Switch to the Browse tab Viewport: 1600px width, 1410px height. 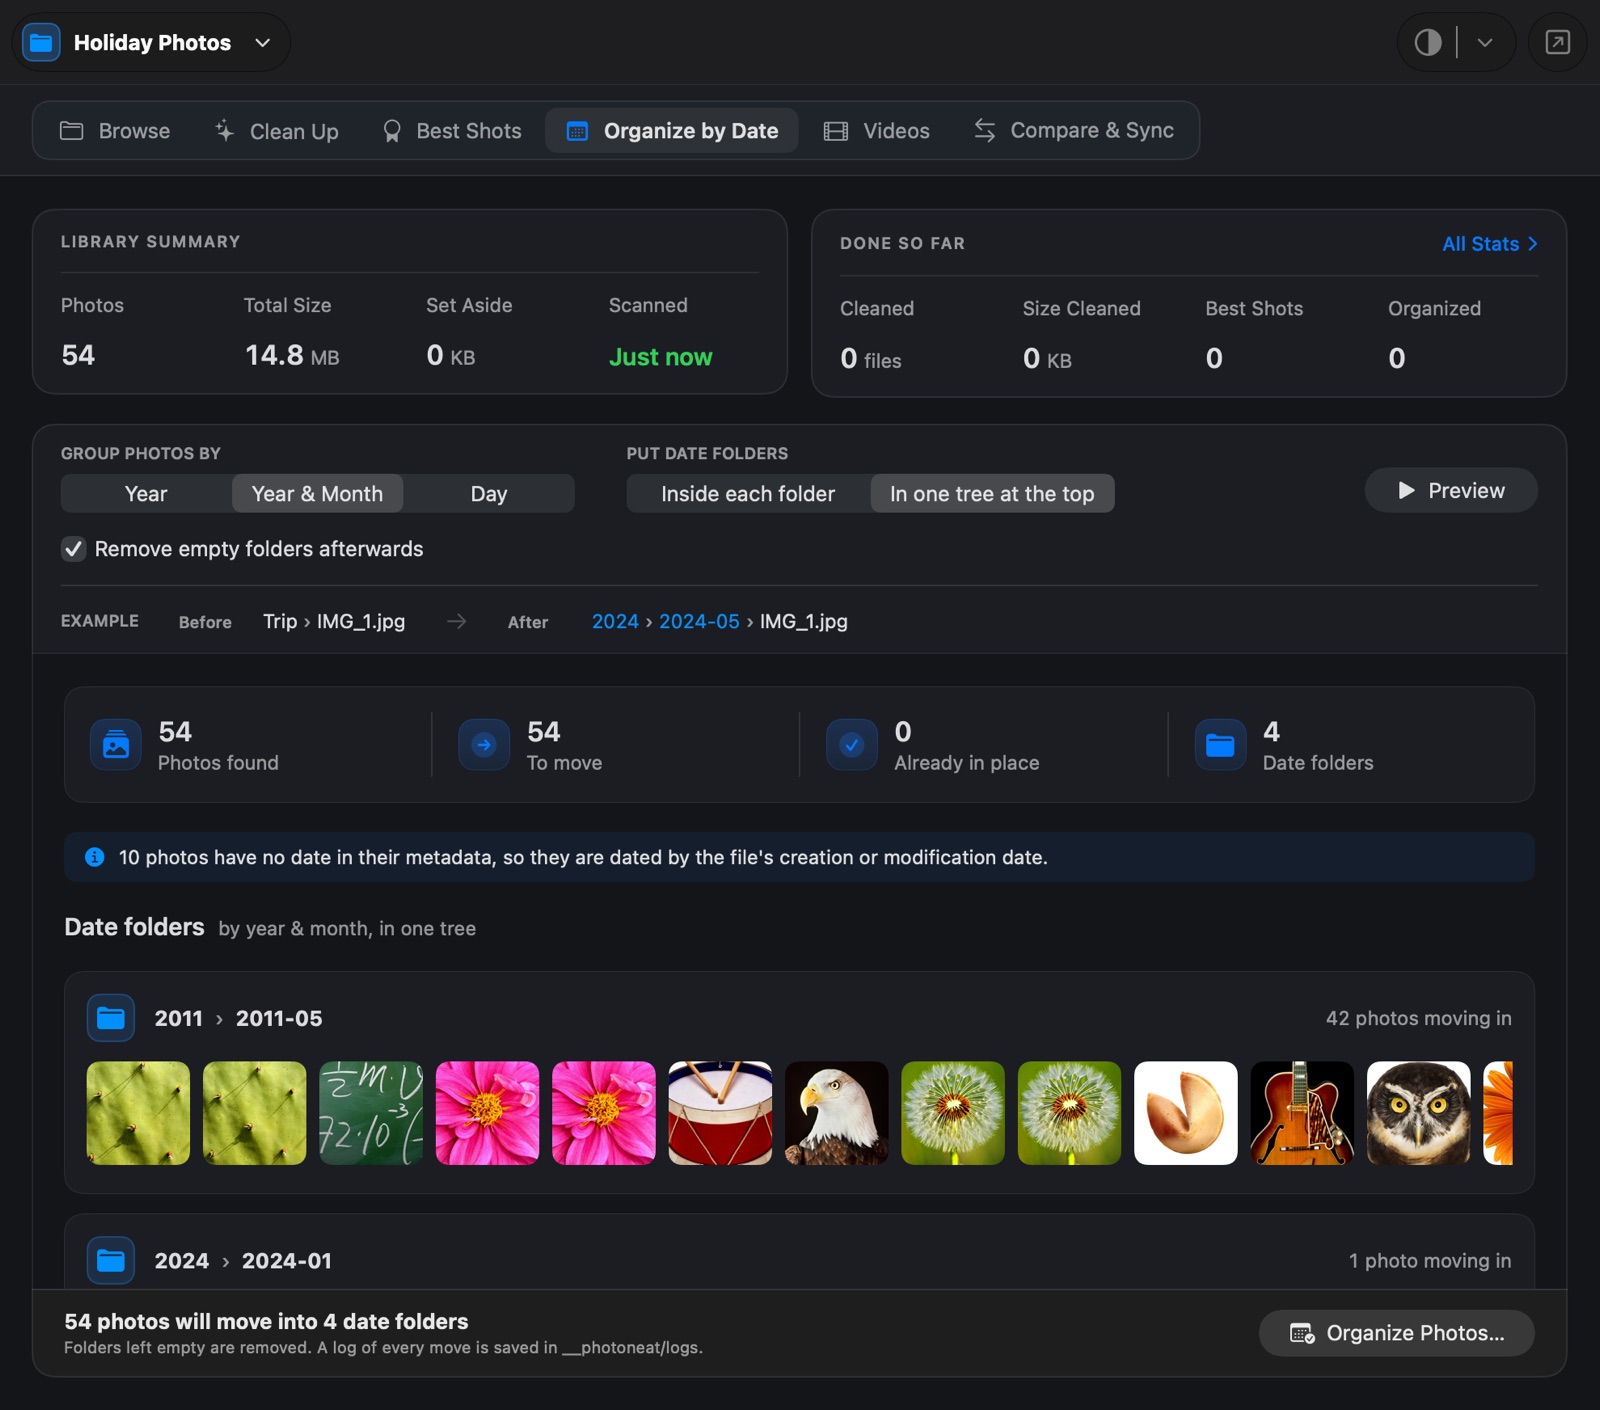tap(115, 131)
